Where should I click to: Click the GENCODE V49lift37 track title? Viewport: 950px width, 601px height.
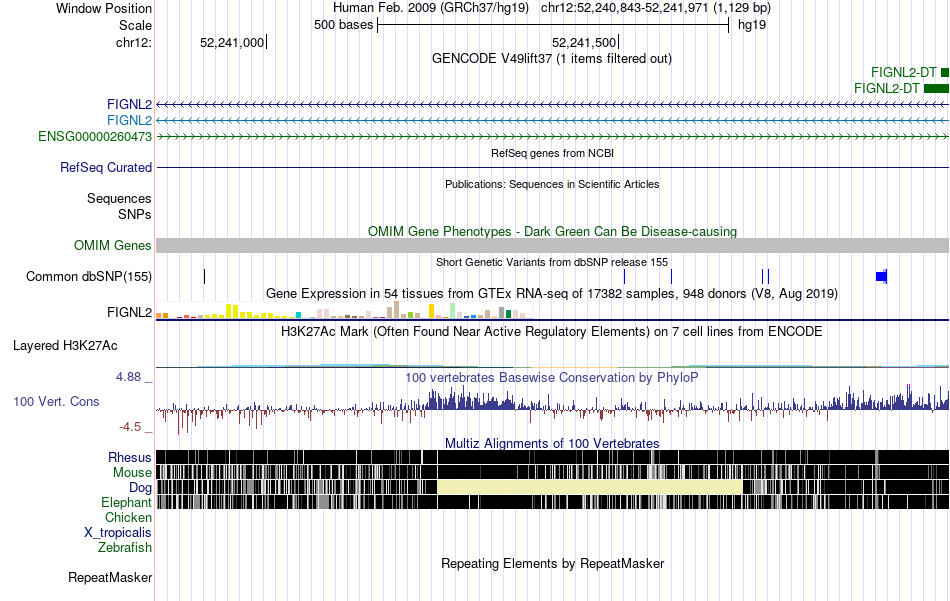(551, 59)
